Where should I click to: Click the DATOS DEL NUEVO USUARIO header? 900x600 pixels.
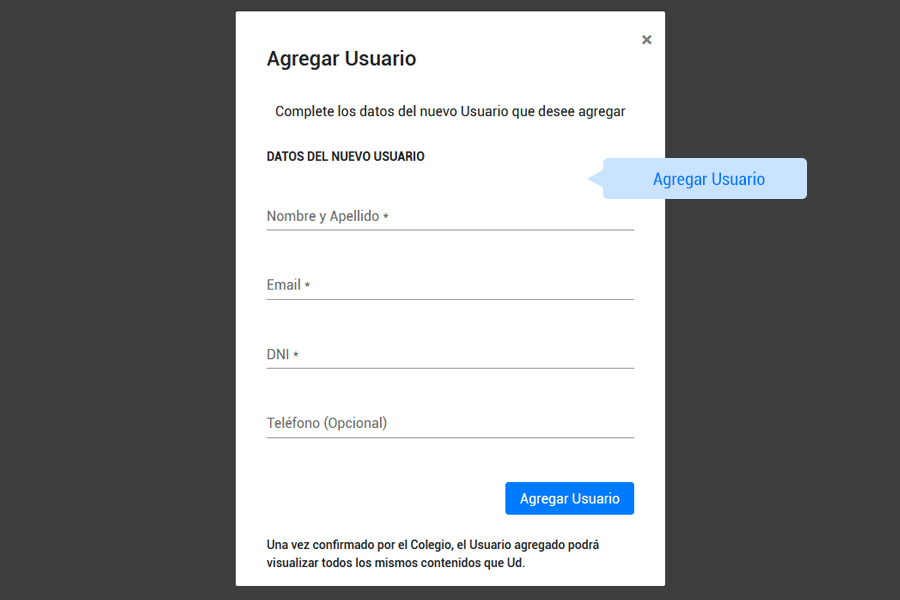(345, 157)
